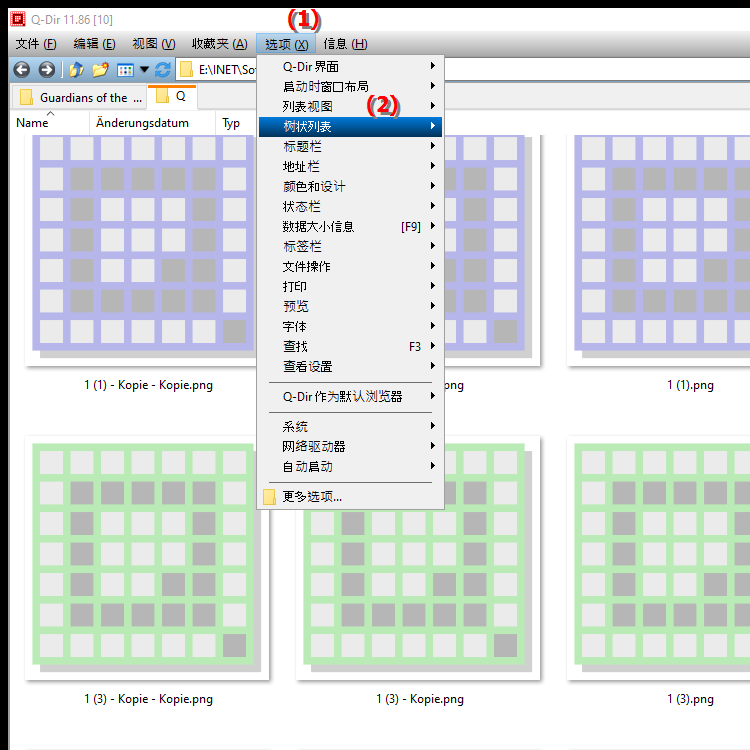Expand the 查看设置 submenu
Image resolution: width=750 pixels, height=750 pixels.
tap(350, 367)
